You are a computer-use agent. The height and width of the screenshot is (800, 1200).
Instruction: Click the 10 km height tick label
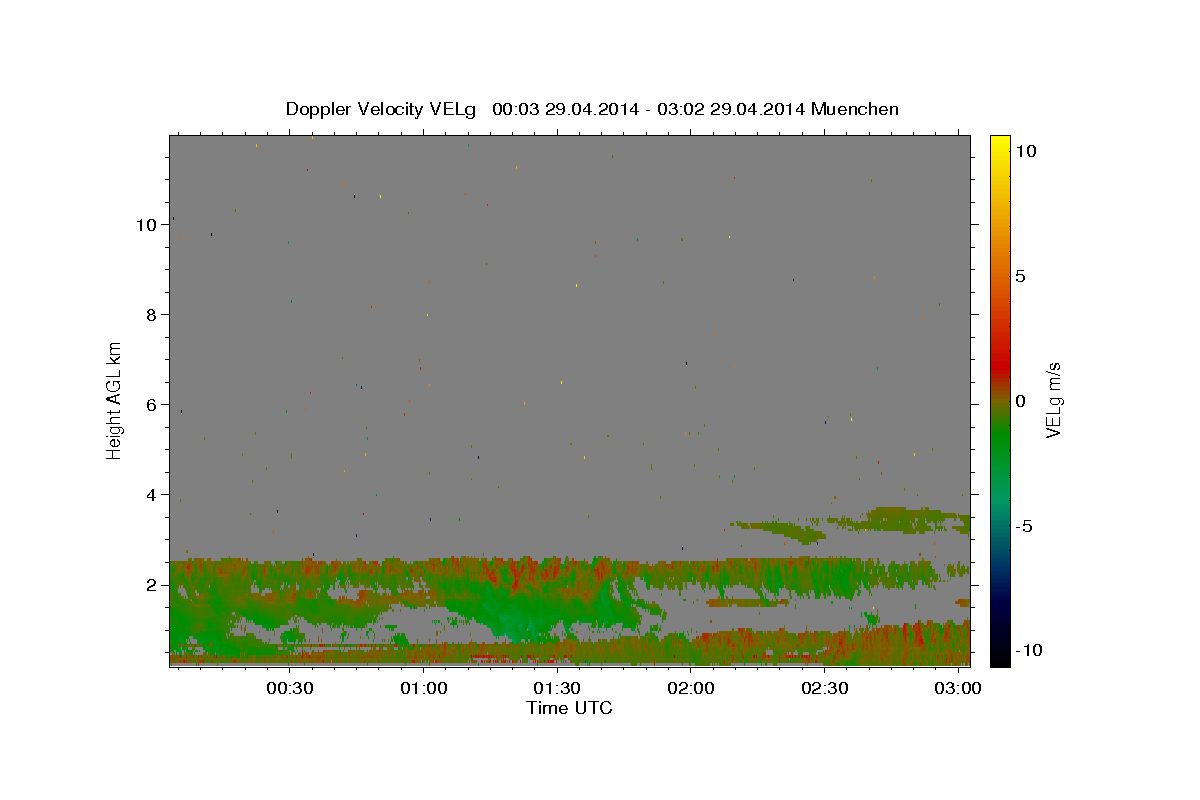point(146,225)
